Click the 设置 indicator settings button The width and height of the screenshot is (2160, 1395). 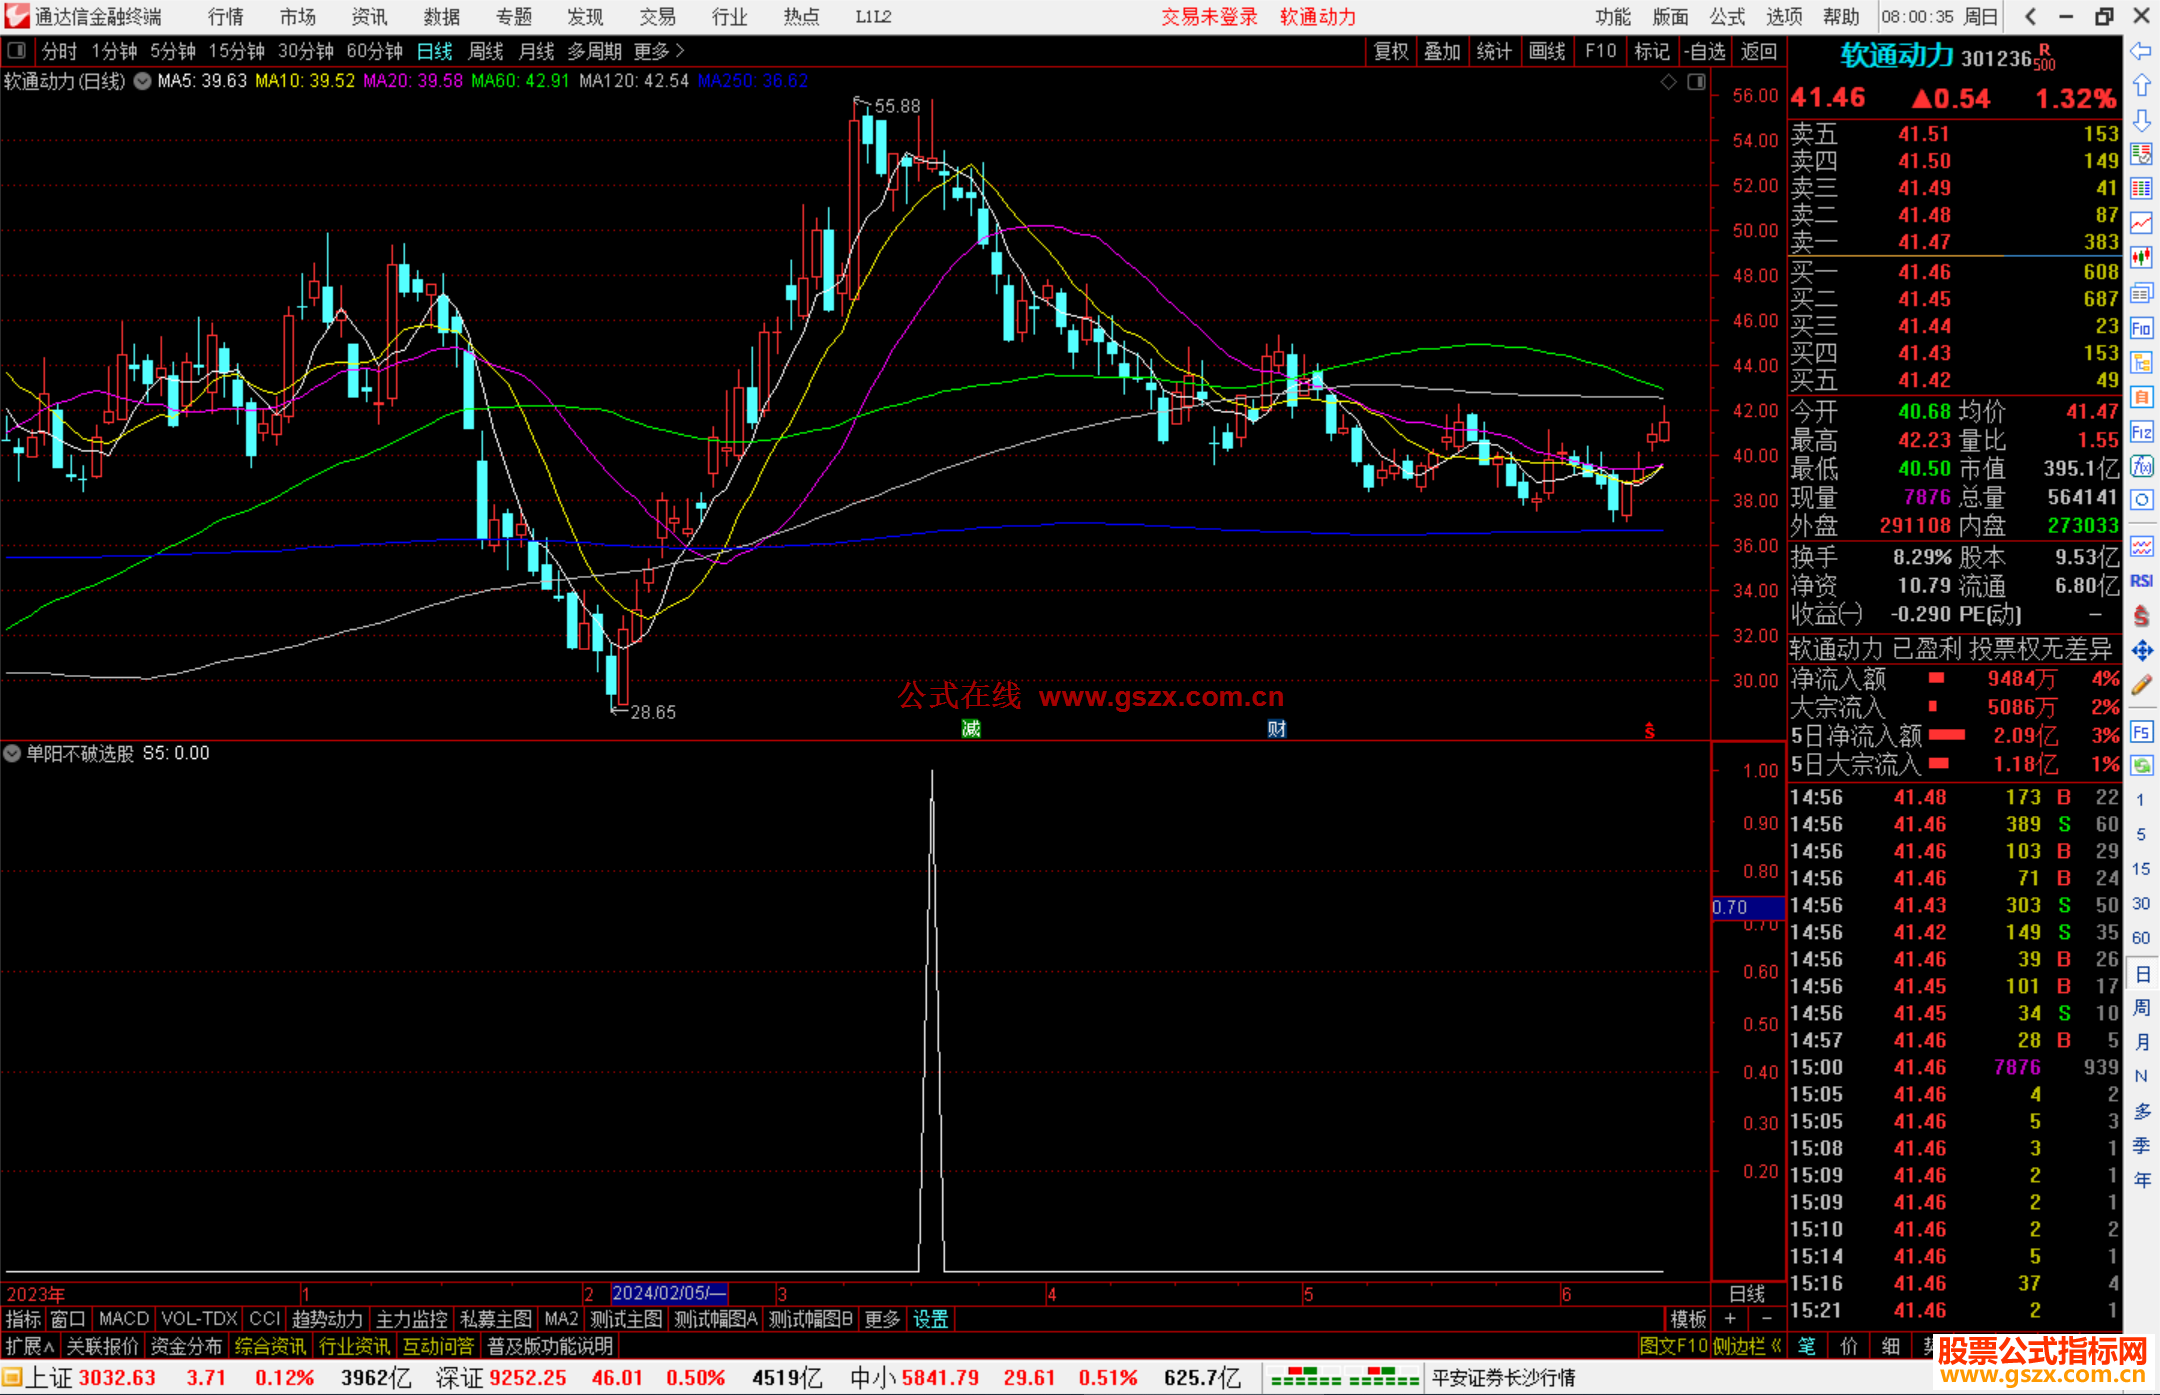(x=930, y=1319)
